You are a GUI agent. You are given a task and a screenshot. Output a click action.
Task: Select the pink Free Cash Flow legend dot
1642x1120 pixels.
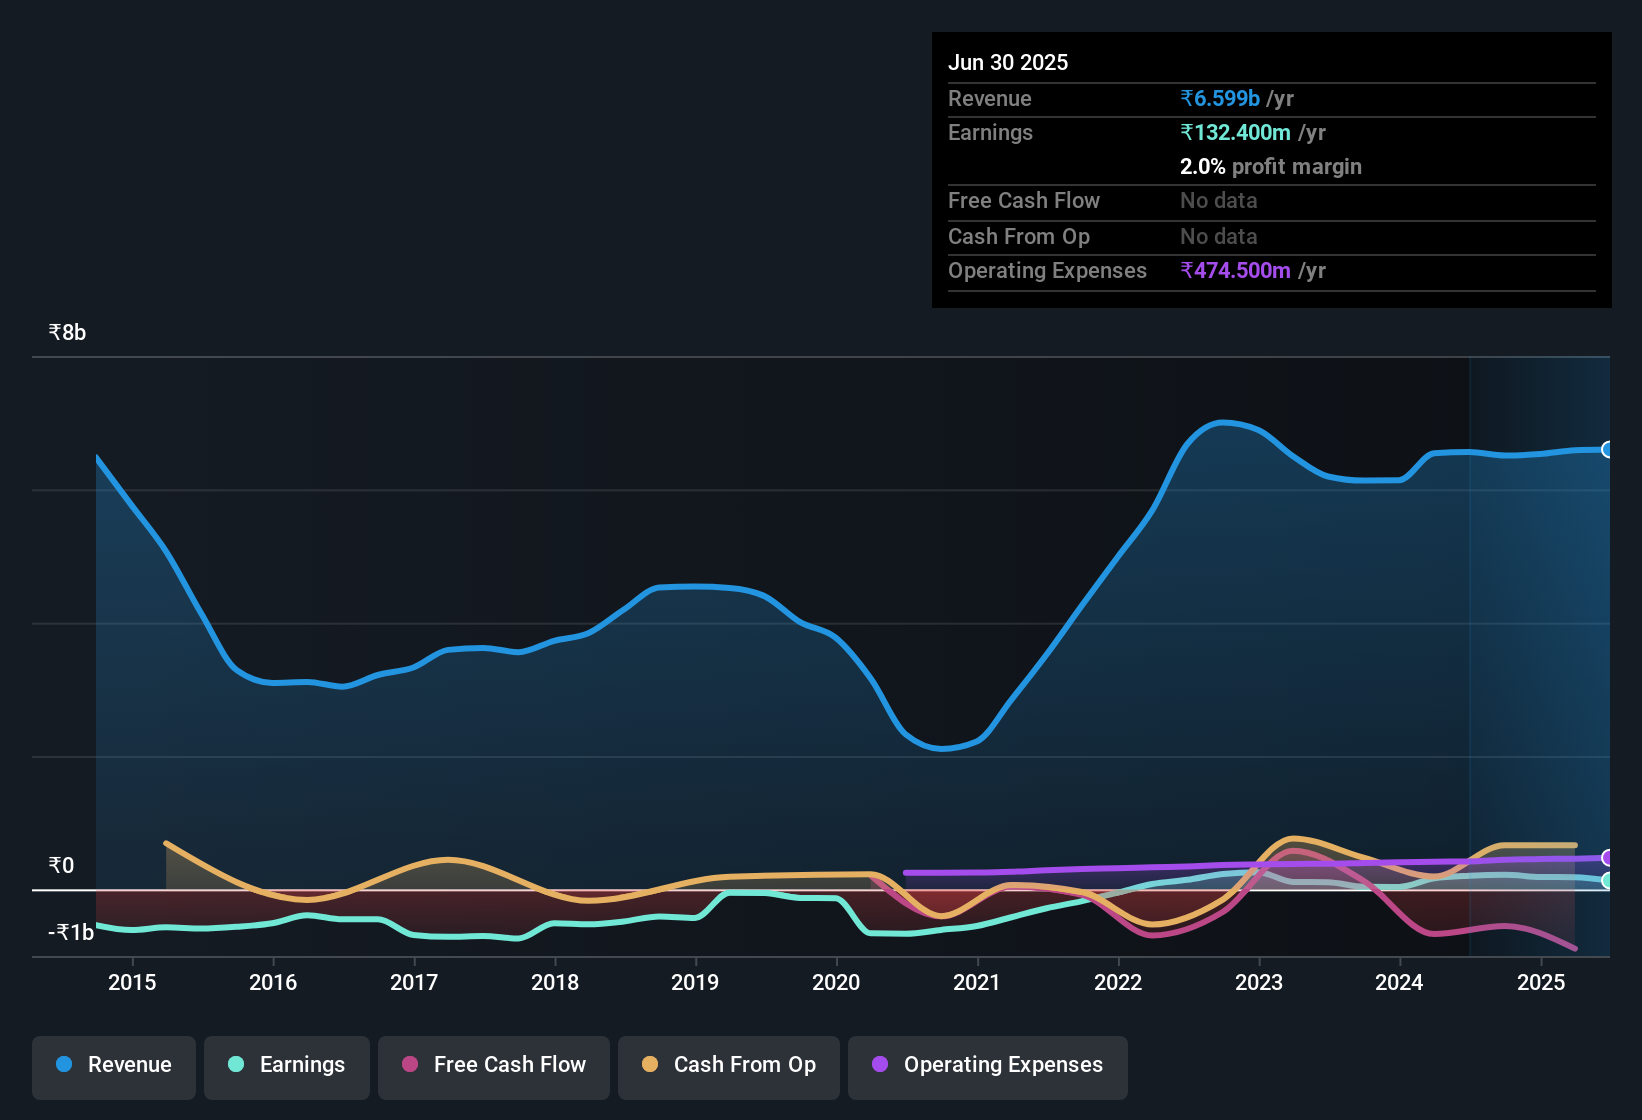[409, 1065]
